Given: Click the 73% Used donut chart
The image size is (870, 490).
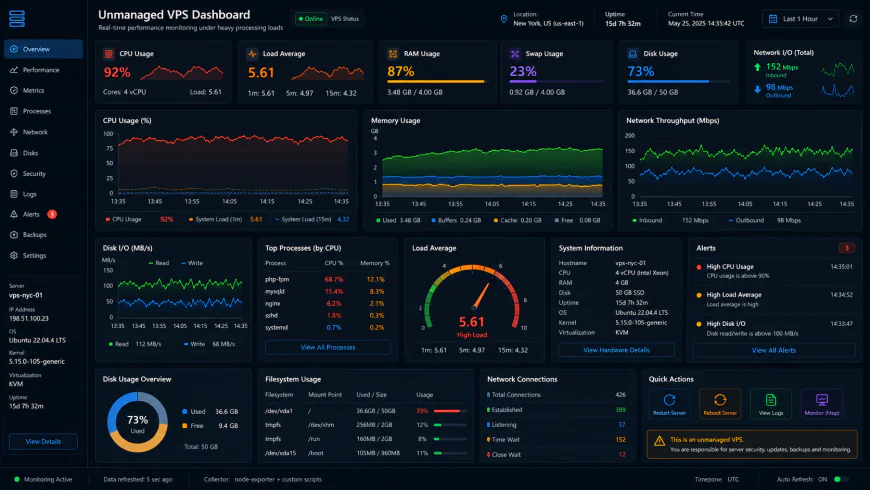Looking at the screenshot, I should (x=137, y=422).
